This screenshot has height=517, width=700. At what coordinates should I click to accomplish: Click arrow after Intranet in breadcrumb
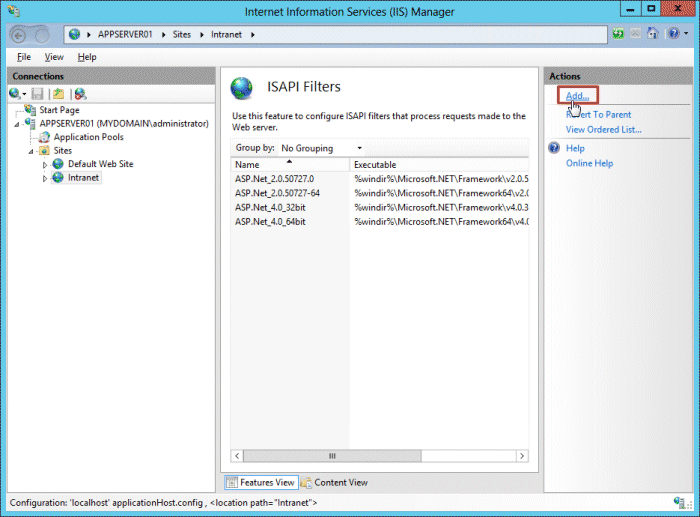253,35
